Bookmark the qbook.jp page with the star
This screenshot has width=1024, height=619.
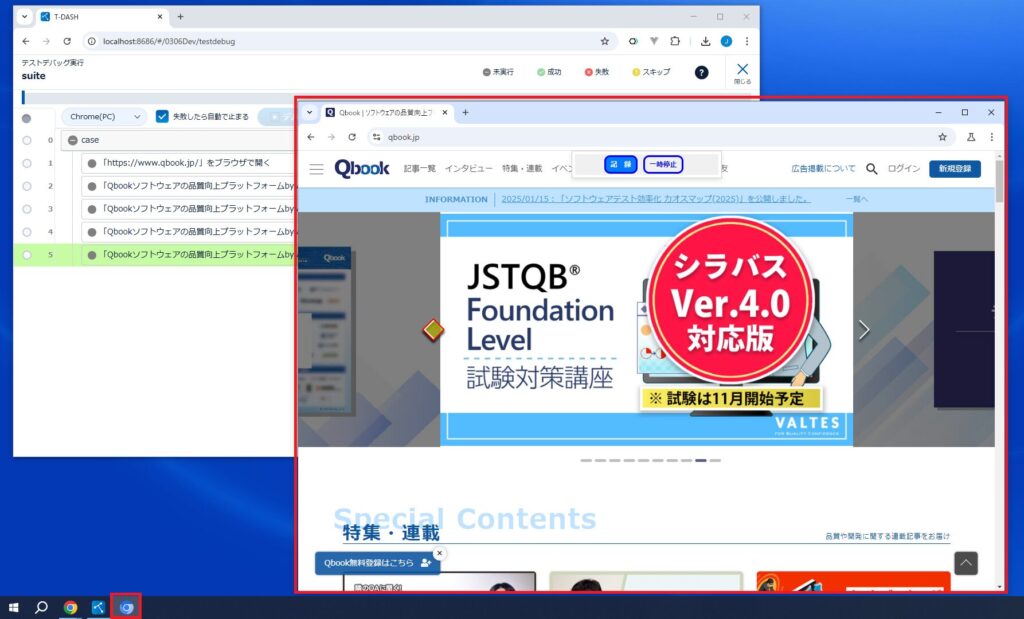(942, 137)
